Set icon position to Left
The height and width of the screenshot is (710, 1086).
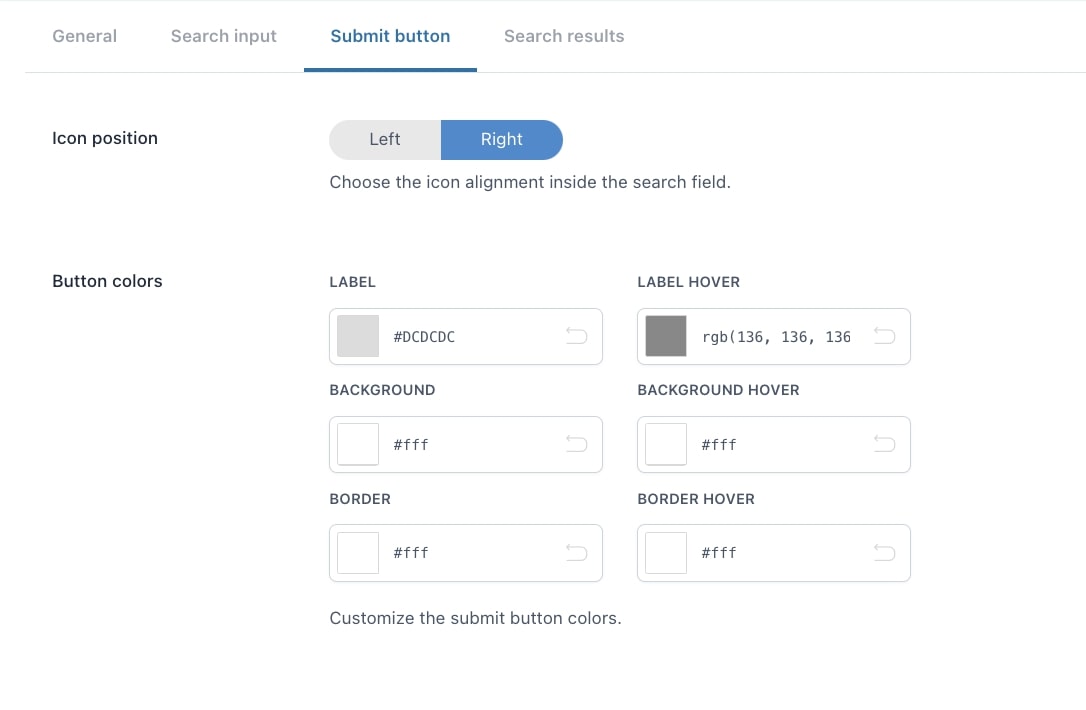[385, 139]
